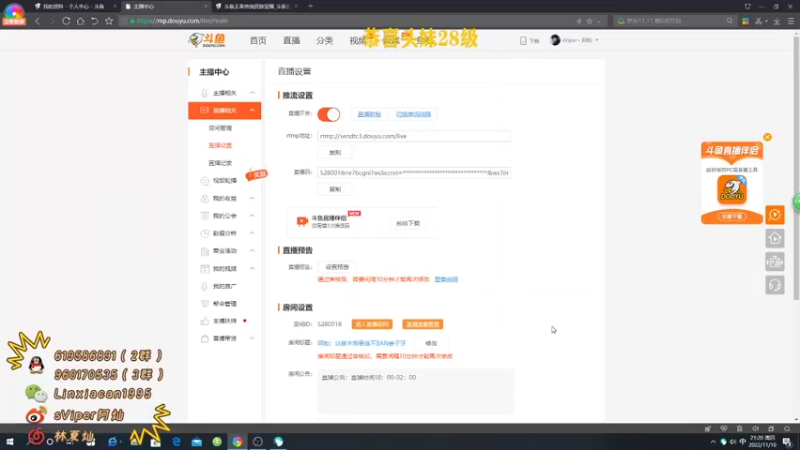This screenshot has width=800, height=450.
Task: Open the Mail app from taskbar
Action: tap(196, 442)
